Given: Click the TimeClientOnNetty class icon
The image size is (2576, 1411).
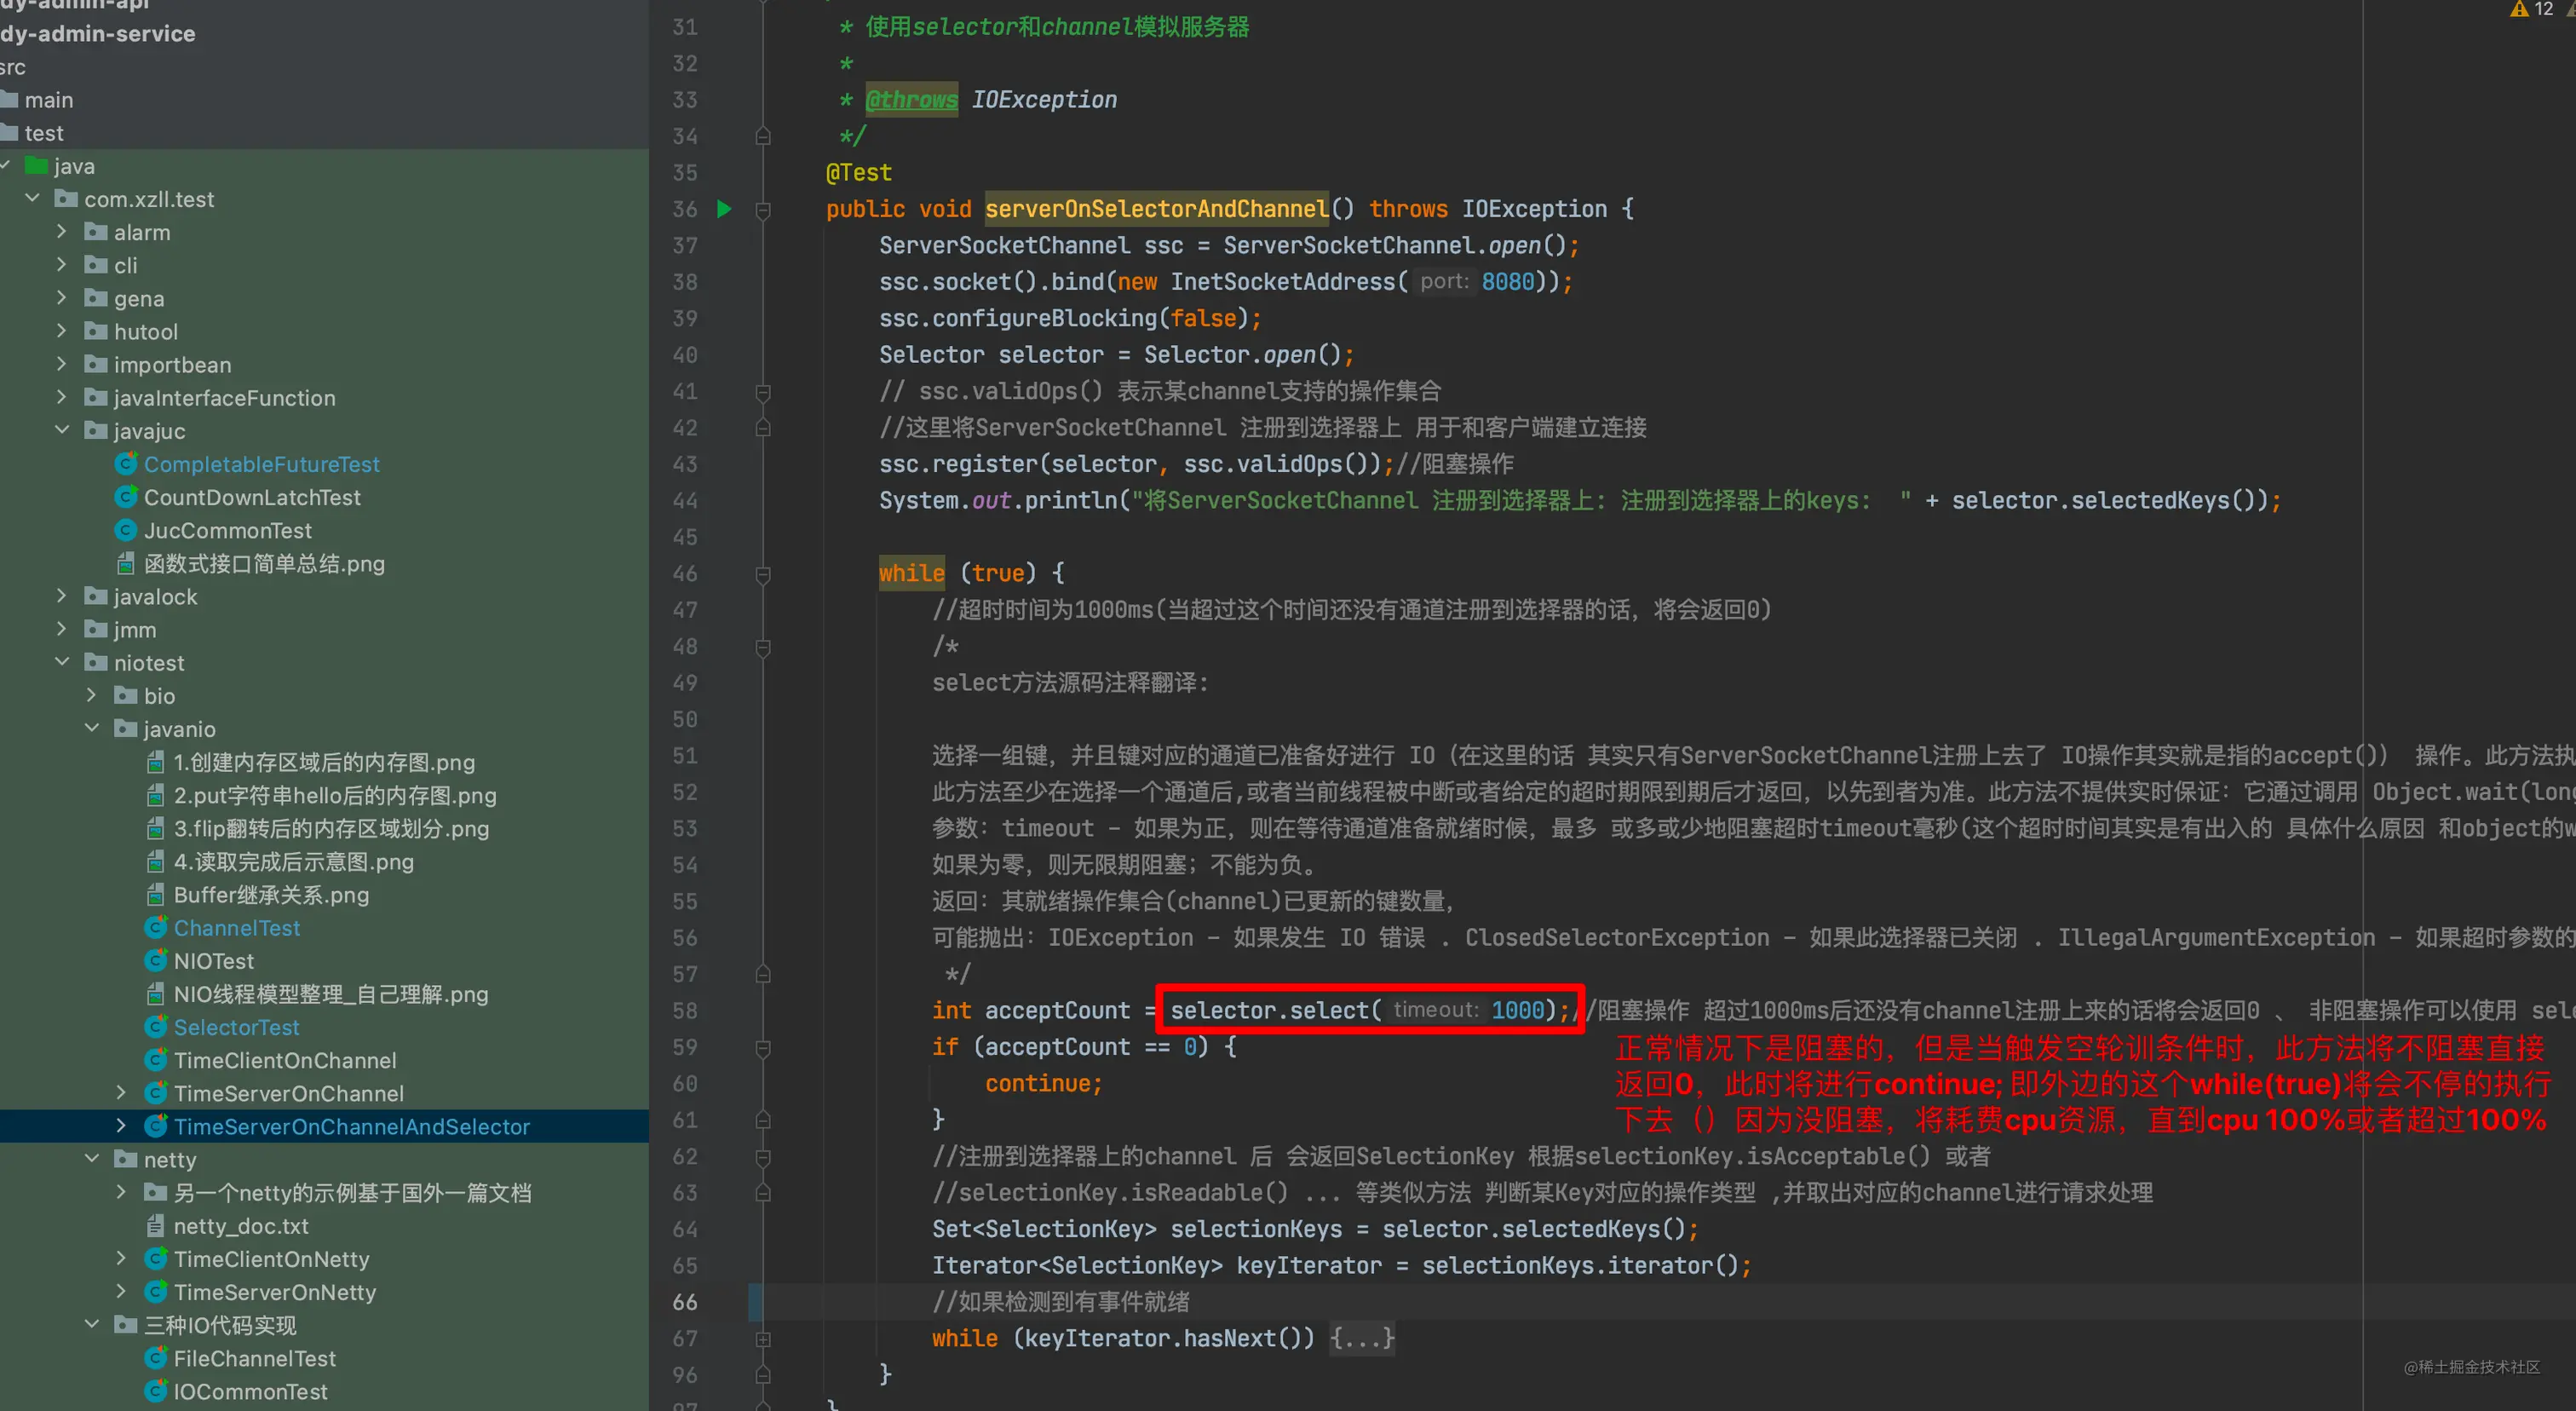Looking at the screenshot, I should coord(156,1258).
